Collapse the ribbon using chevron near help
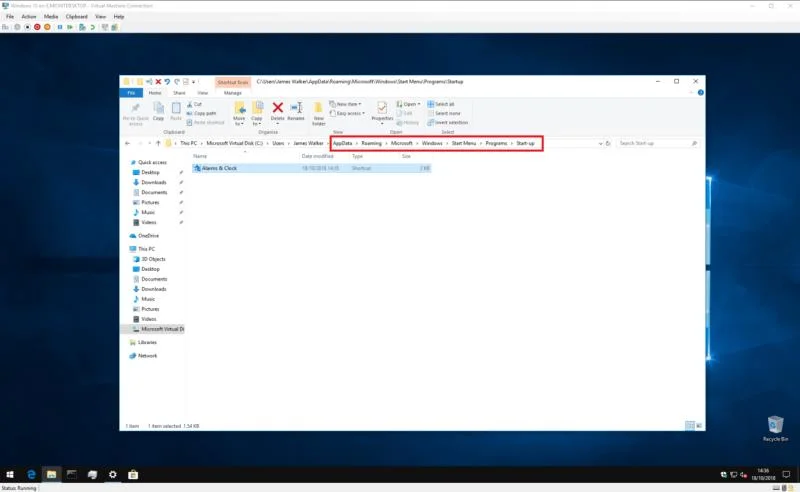This screenshot has width=800, height=492. click(x=691, y=92)
